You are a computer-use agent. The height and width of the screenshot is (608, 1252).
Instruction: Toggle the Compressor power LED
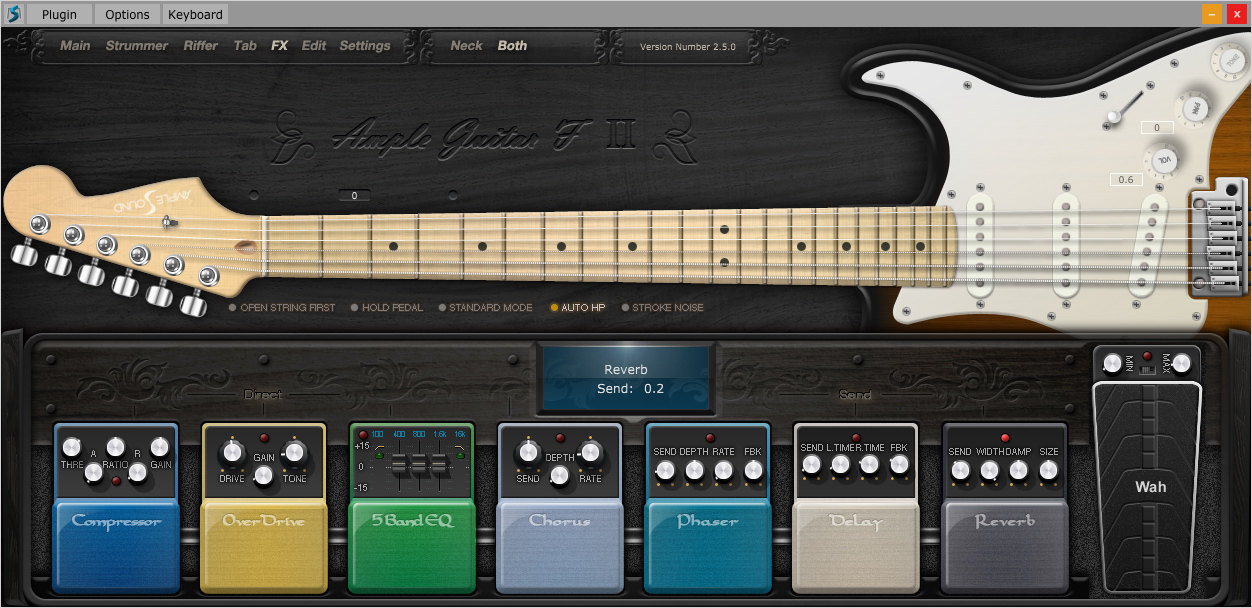pyautogui.click(x=116, y=481)
